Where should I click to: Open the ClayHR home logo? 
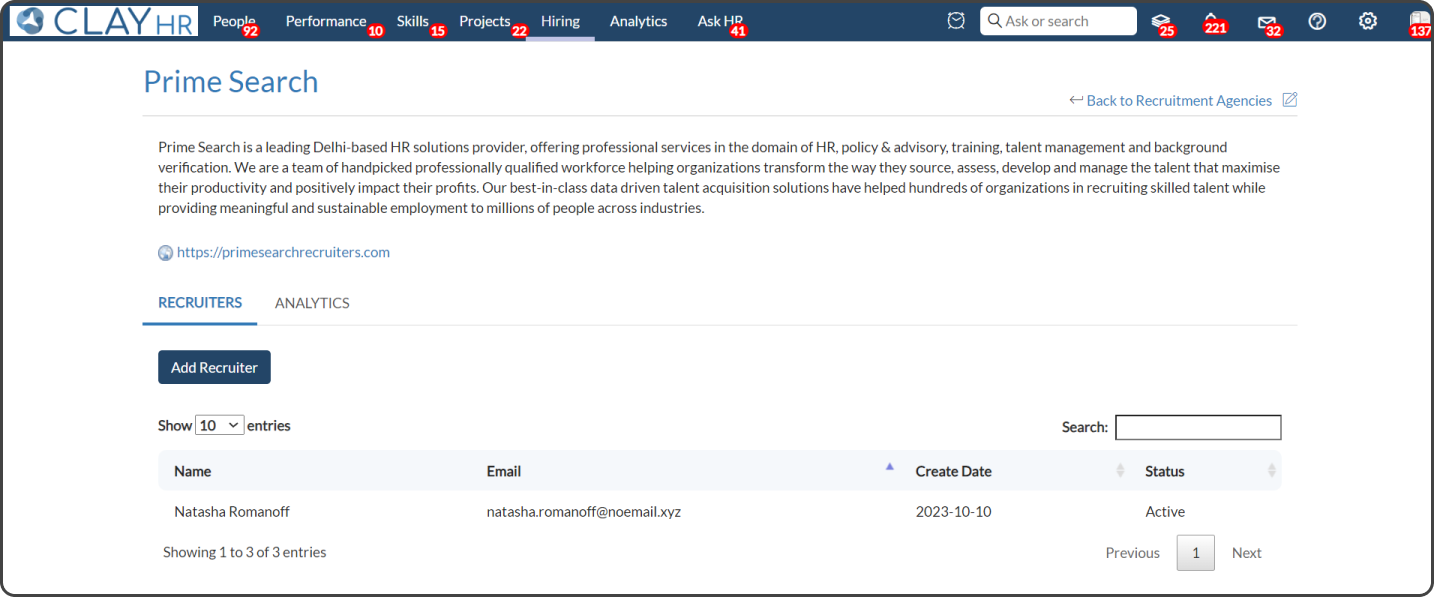[104, 21]
